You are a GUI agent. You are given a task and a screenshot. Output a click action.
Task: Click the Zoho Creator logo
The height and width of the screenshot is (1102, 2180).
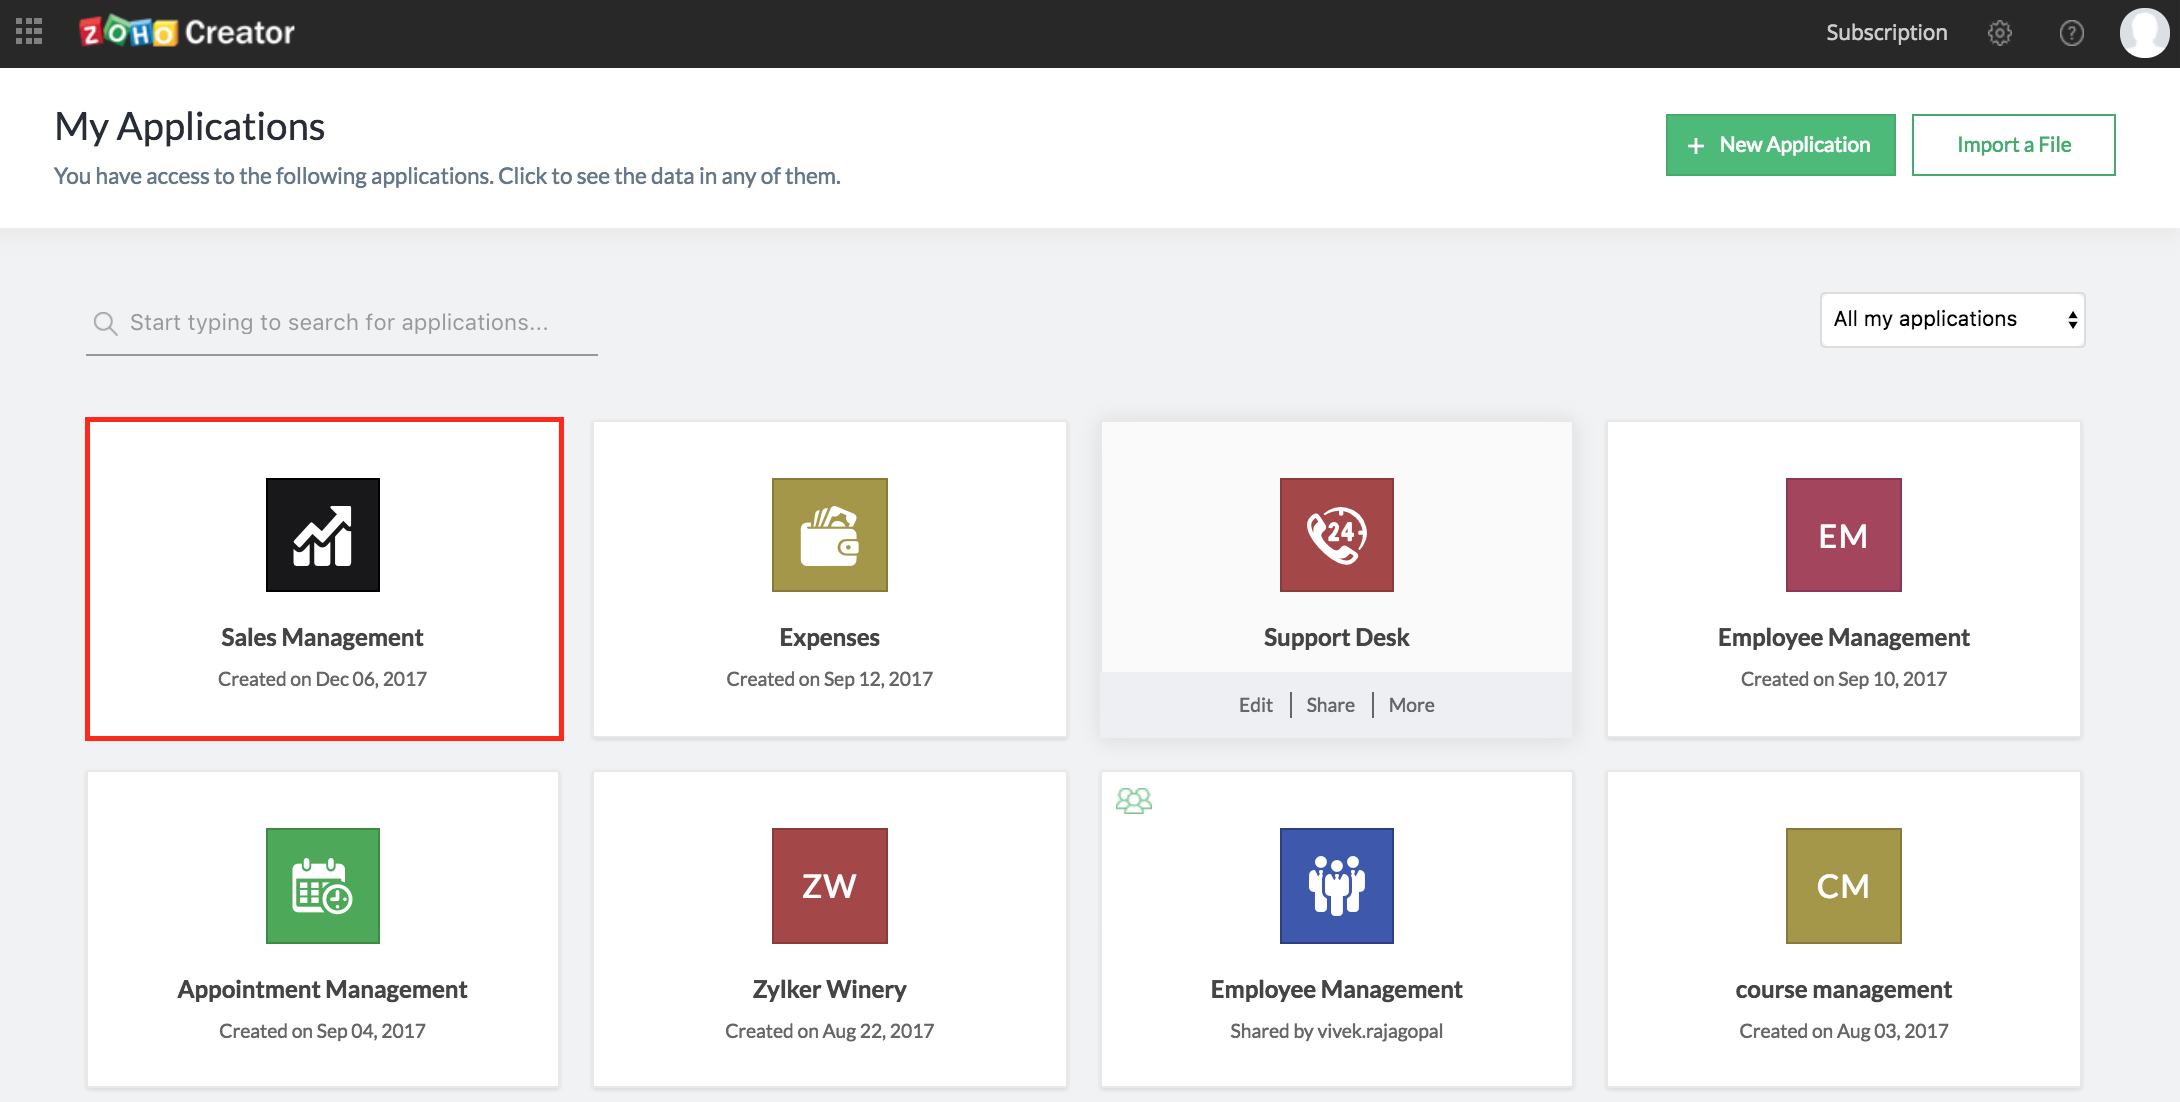[187, 32]
